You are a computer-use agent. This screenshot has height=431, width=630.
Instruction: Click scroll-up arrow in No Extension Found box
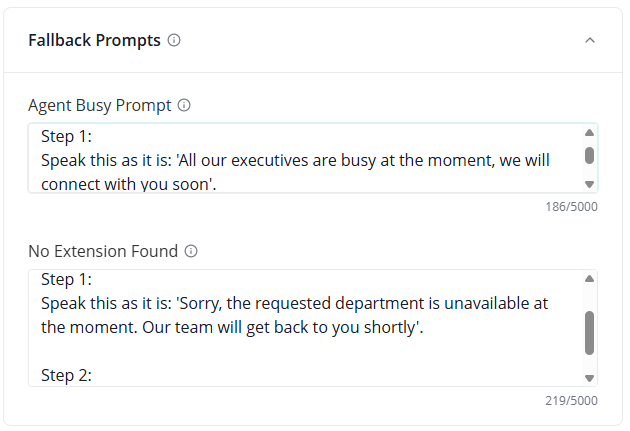point(589,278)
